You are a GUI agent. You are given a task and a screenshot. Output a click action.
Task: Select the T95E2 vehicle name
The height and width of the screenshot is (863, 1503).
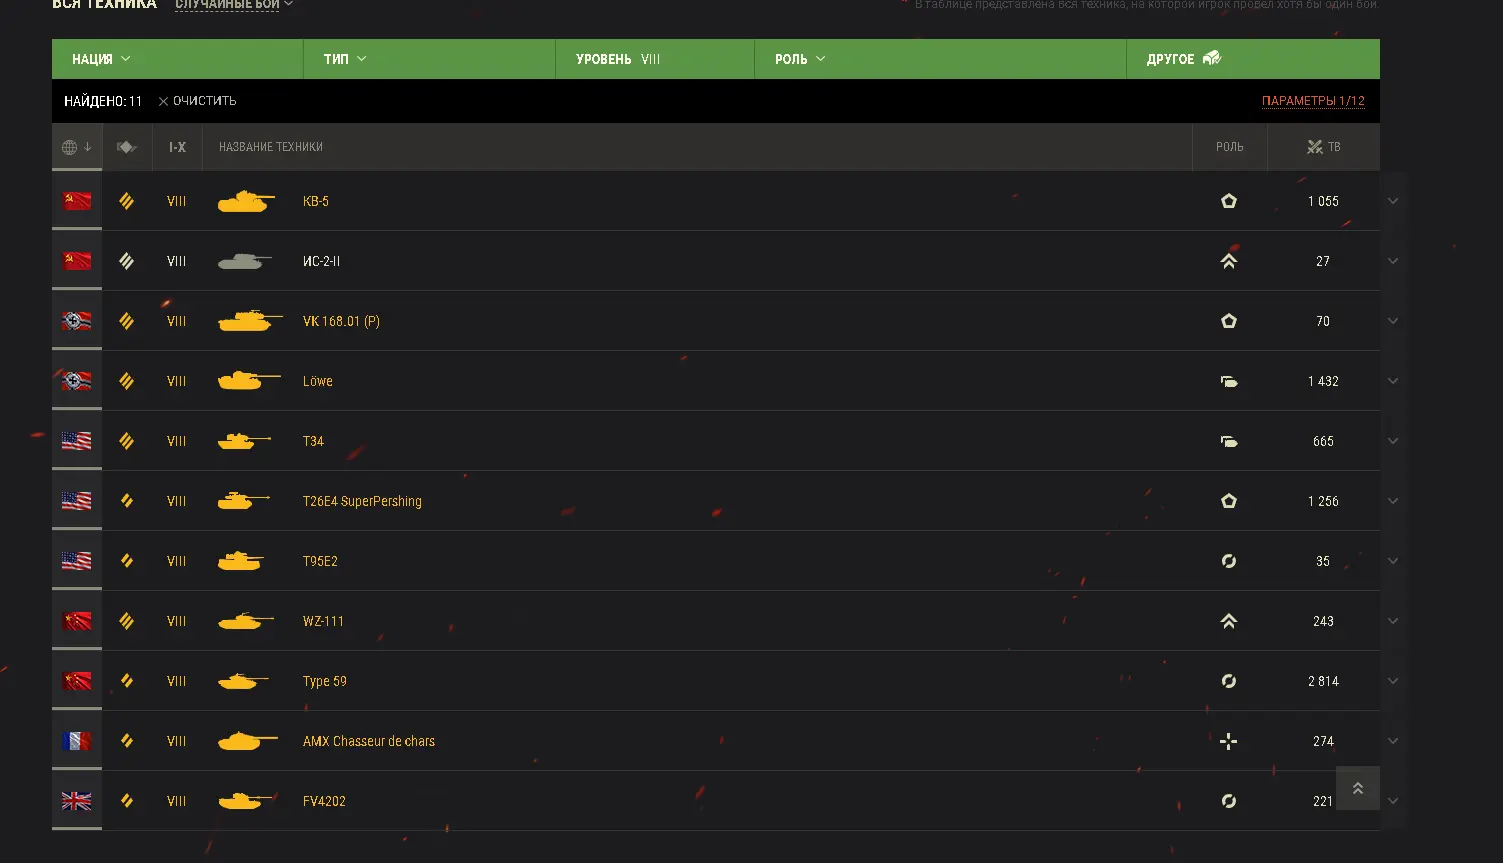pos(320,561)
